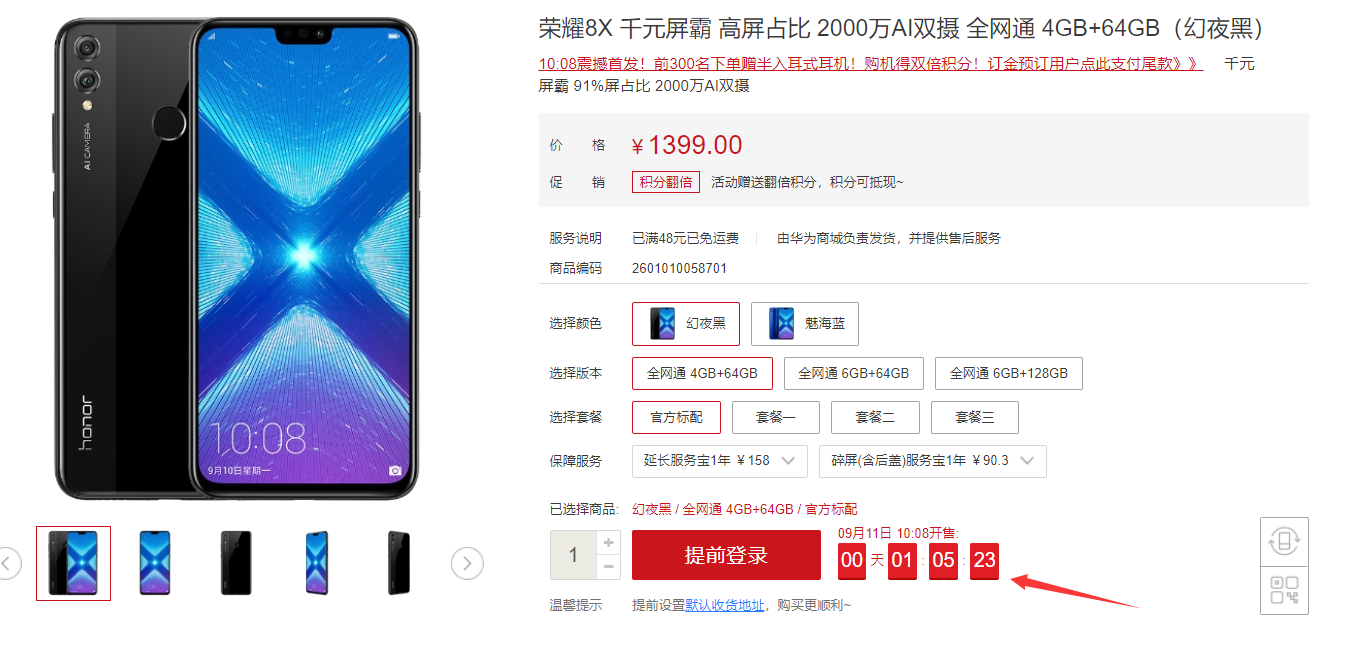The width and height of the screenshot is (1365, 658).
Task: Open the 默认收货地址 link
Action: point(725,605)
